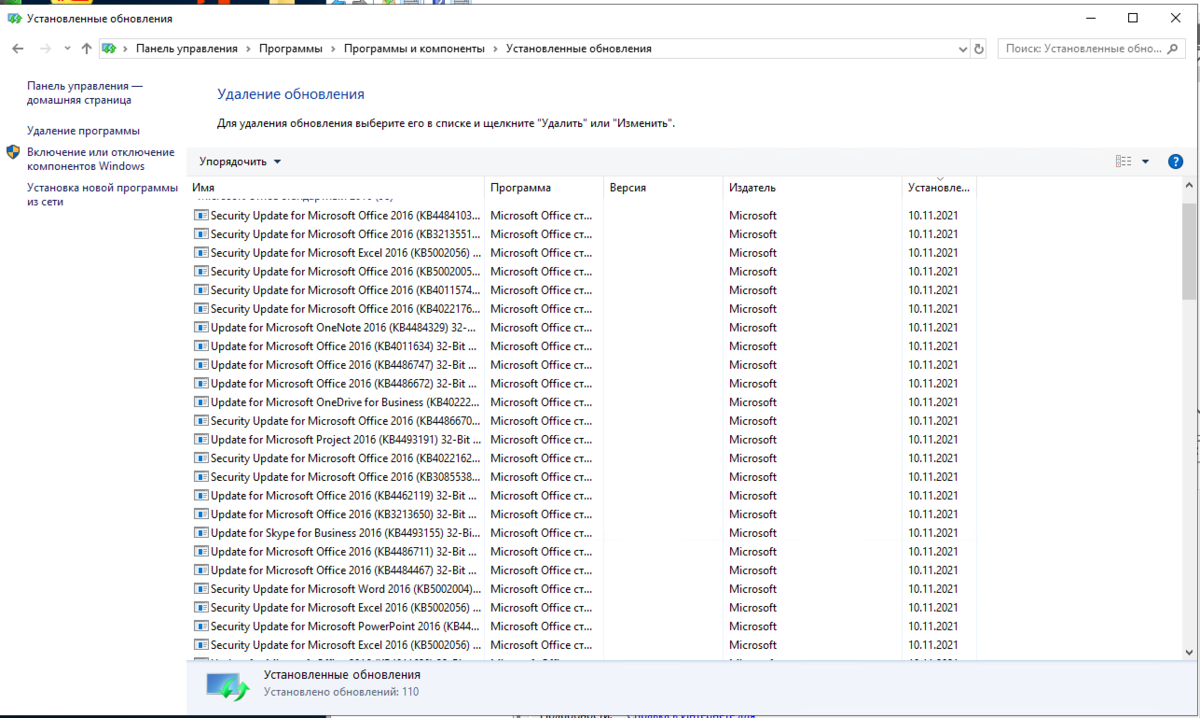Expand chevron after "Панель управления" breadcrumb
Image resolution: width=1200 pixels, height=718 pixels.
(x=248, y=48)
